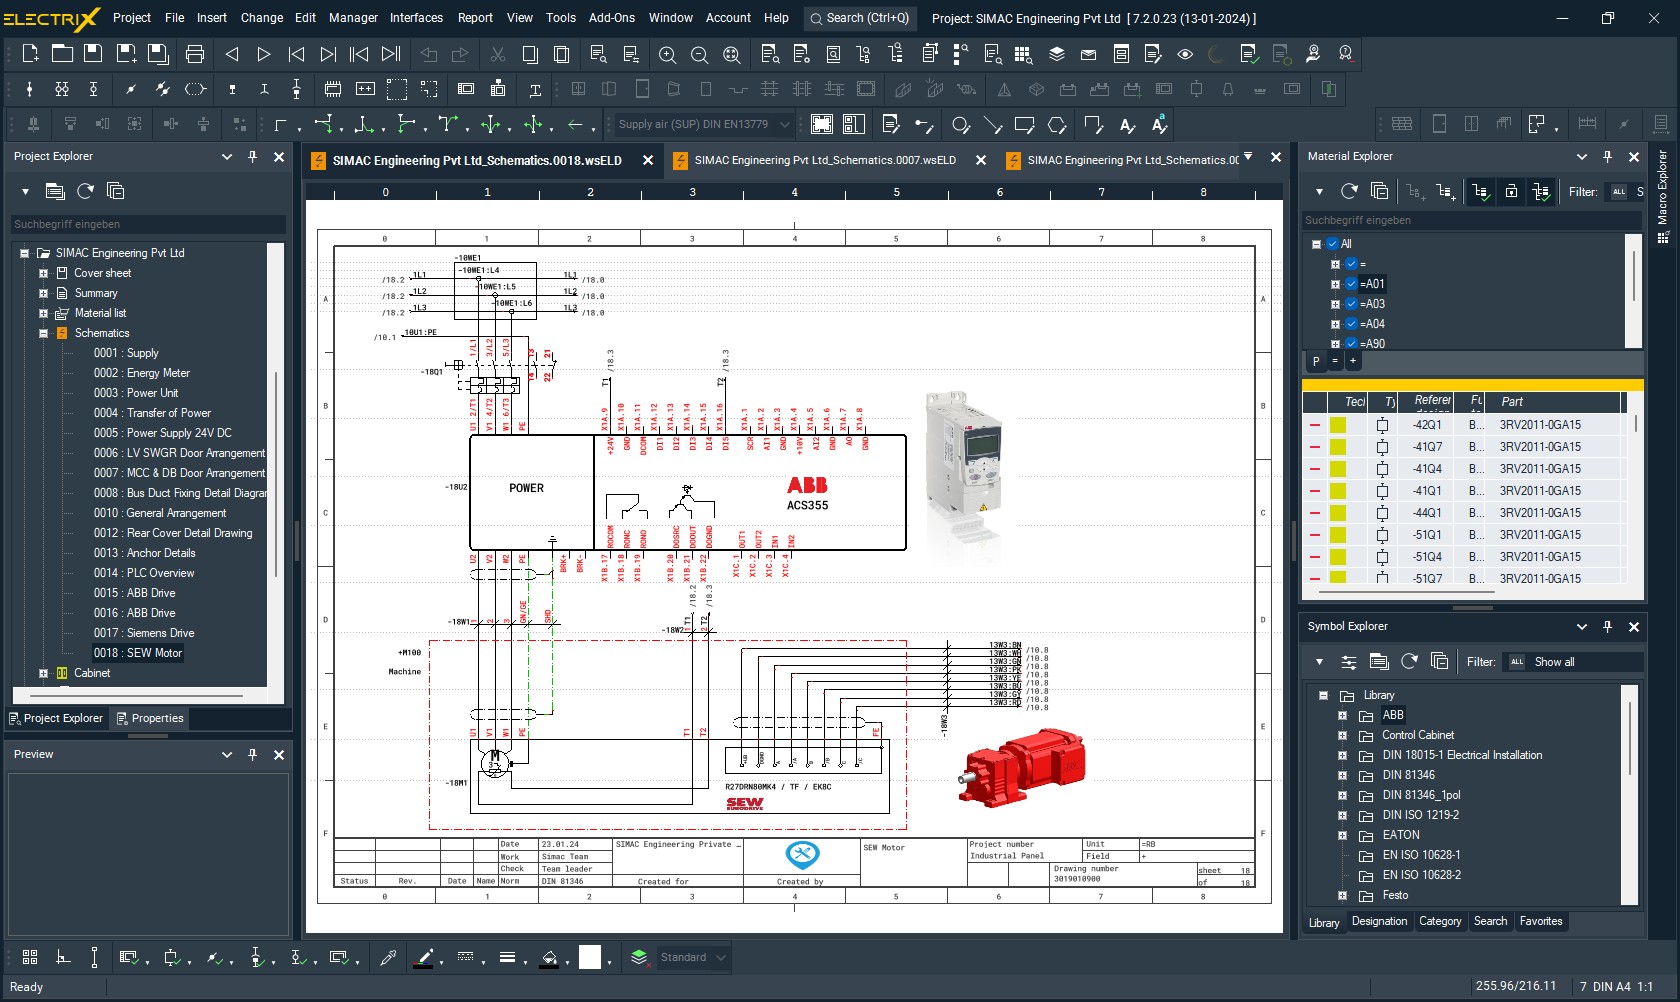Switch to the Designation tab in Symbol Explorer
Viewport: 1680px width, 1002px height.
[1379, 922]
